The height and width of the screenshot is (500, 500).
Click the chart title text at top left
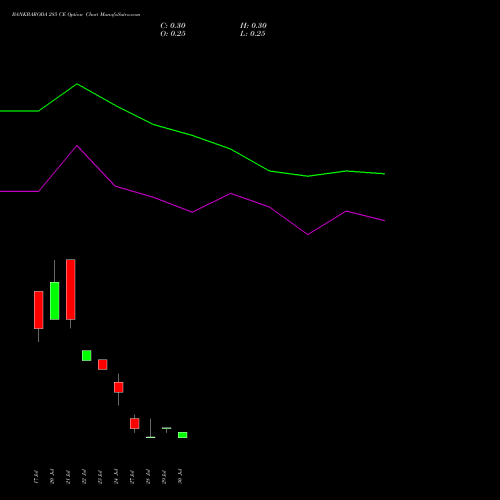(x=76, y=15)
